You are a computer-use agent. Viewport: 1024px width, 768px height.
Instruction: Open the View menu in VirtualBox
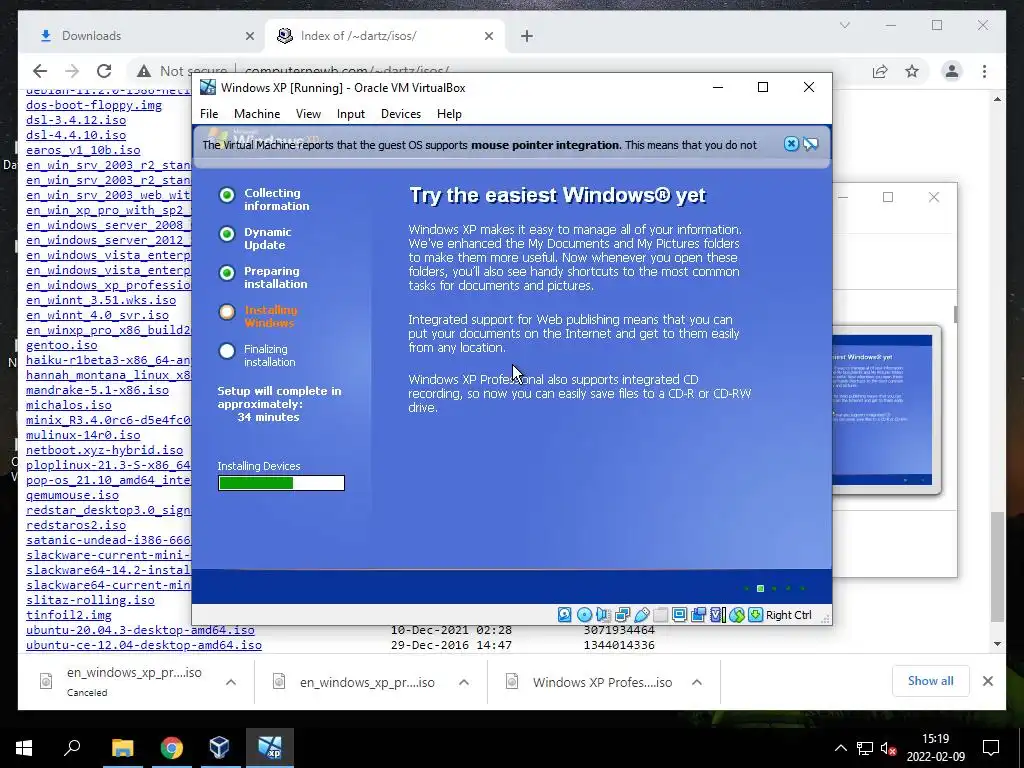(308, 114)
